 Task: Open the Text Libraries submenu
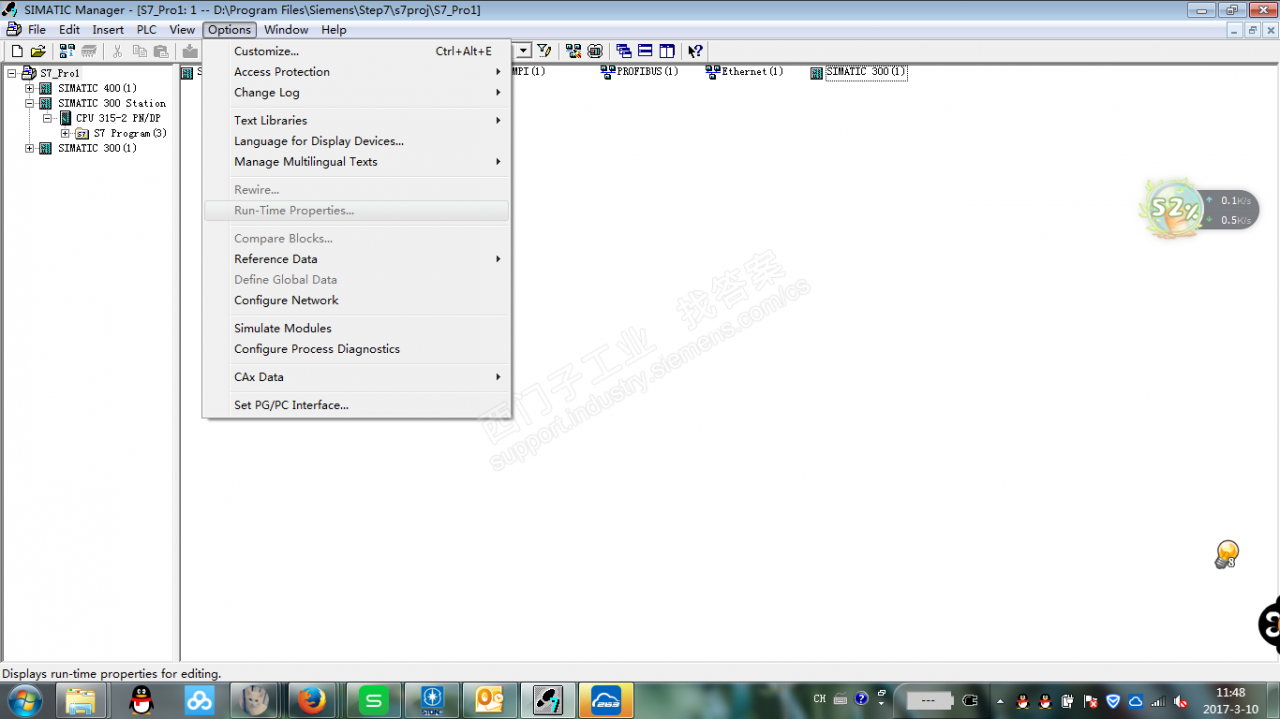pyautogui.click(x=356, y=120)
